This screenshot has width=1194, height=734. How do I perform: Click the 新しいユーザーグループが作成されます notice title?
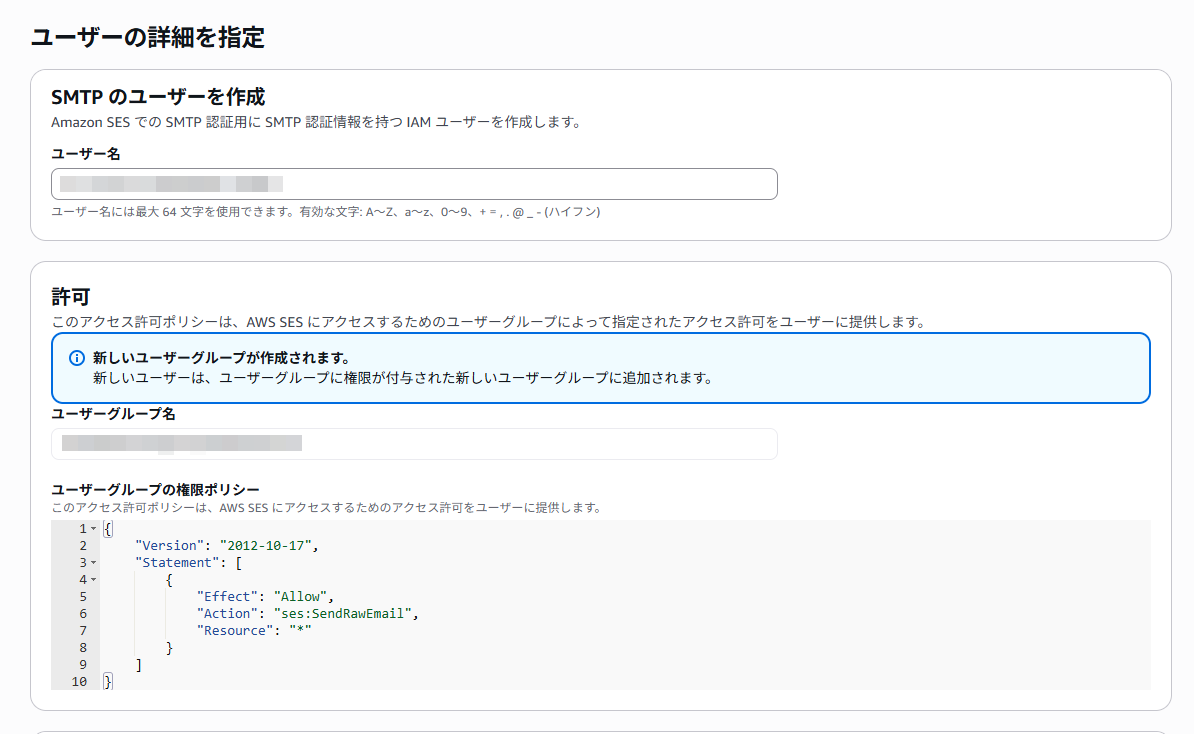tap(220, 358)
